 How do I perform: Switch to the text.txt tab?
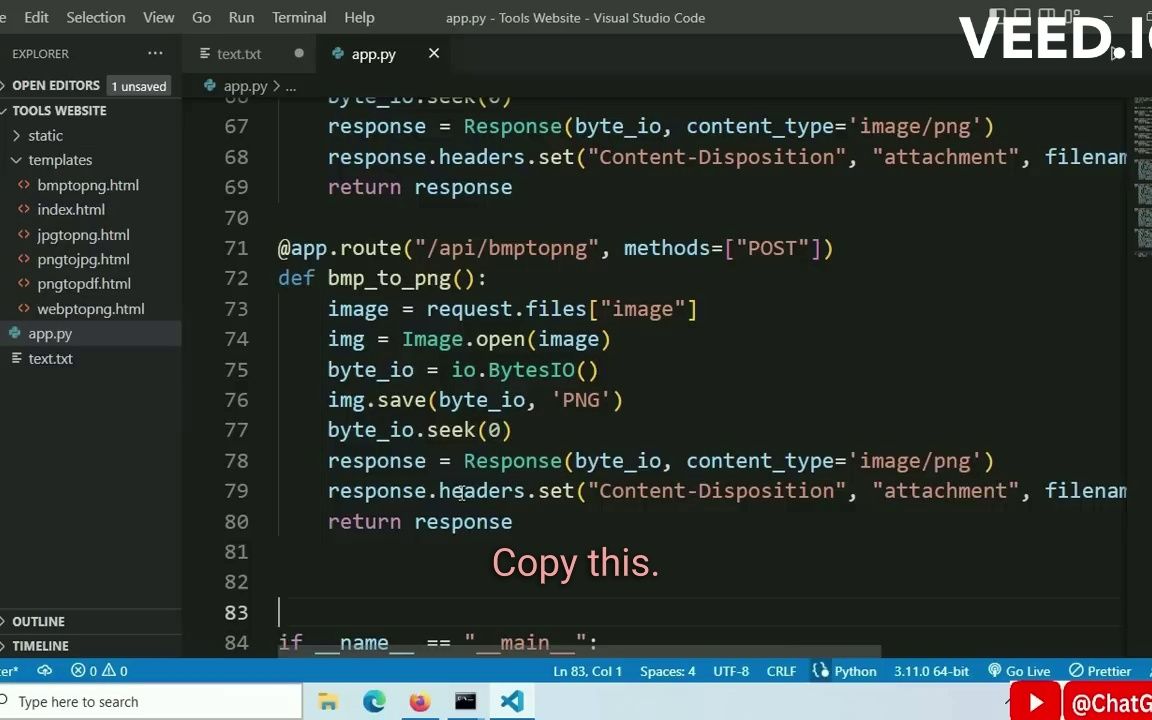(x=239, y=54)
